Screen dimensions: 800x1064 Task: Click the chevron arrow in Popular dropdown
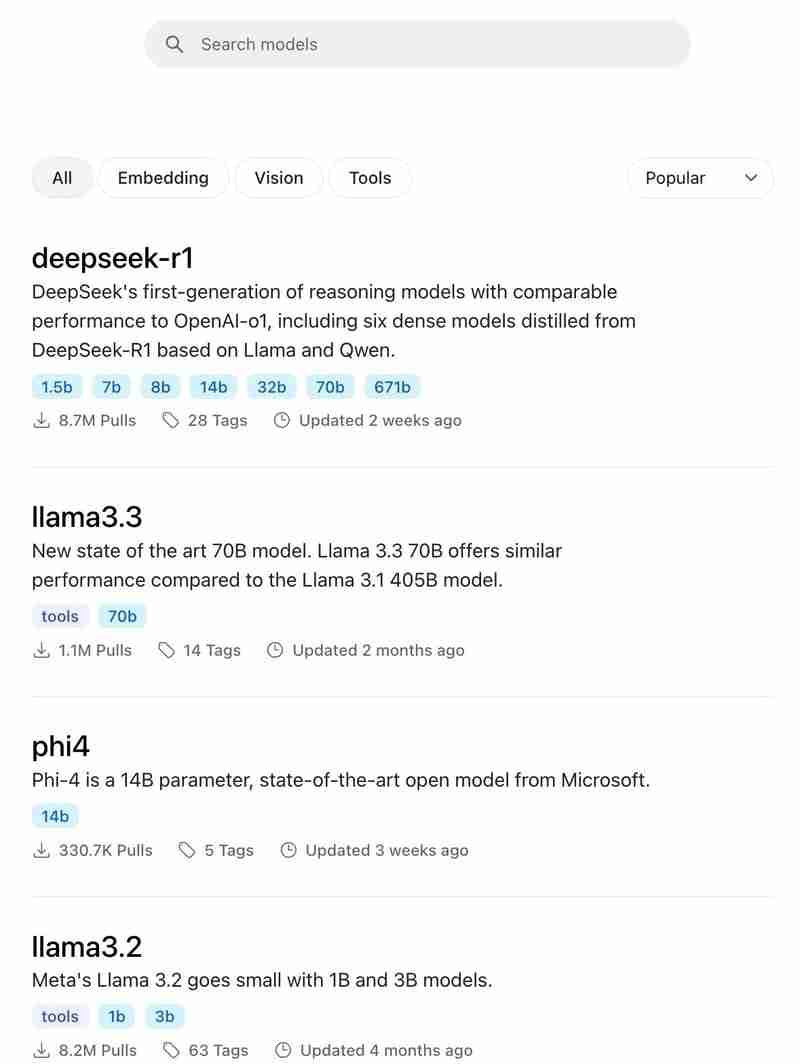[750, 178]
